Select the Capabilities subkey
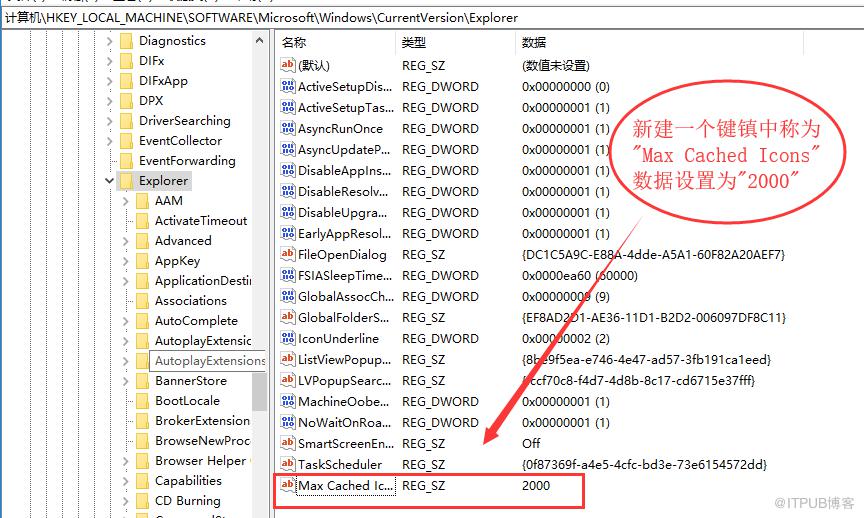 [x=188, y=481]
